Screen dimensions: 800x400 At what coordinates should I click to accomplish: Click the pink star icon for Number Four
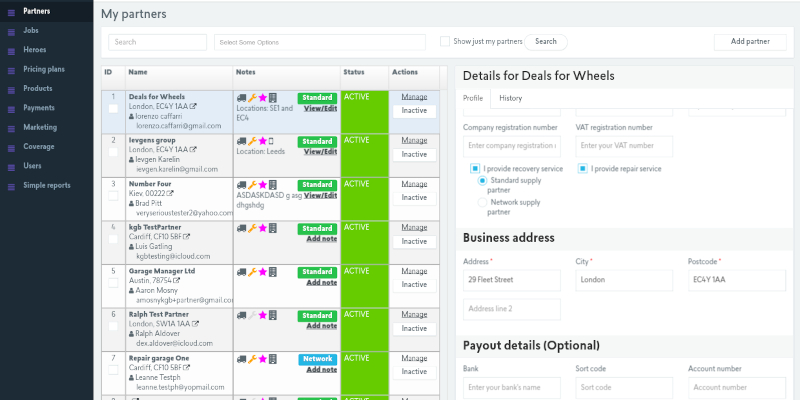click(262, 184)
